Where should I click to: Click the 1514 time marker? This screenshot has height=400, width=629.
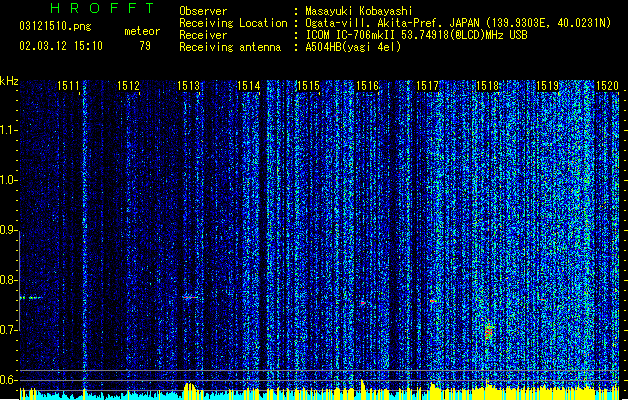(248, 86)
